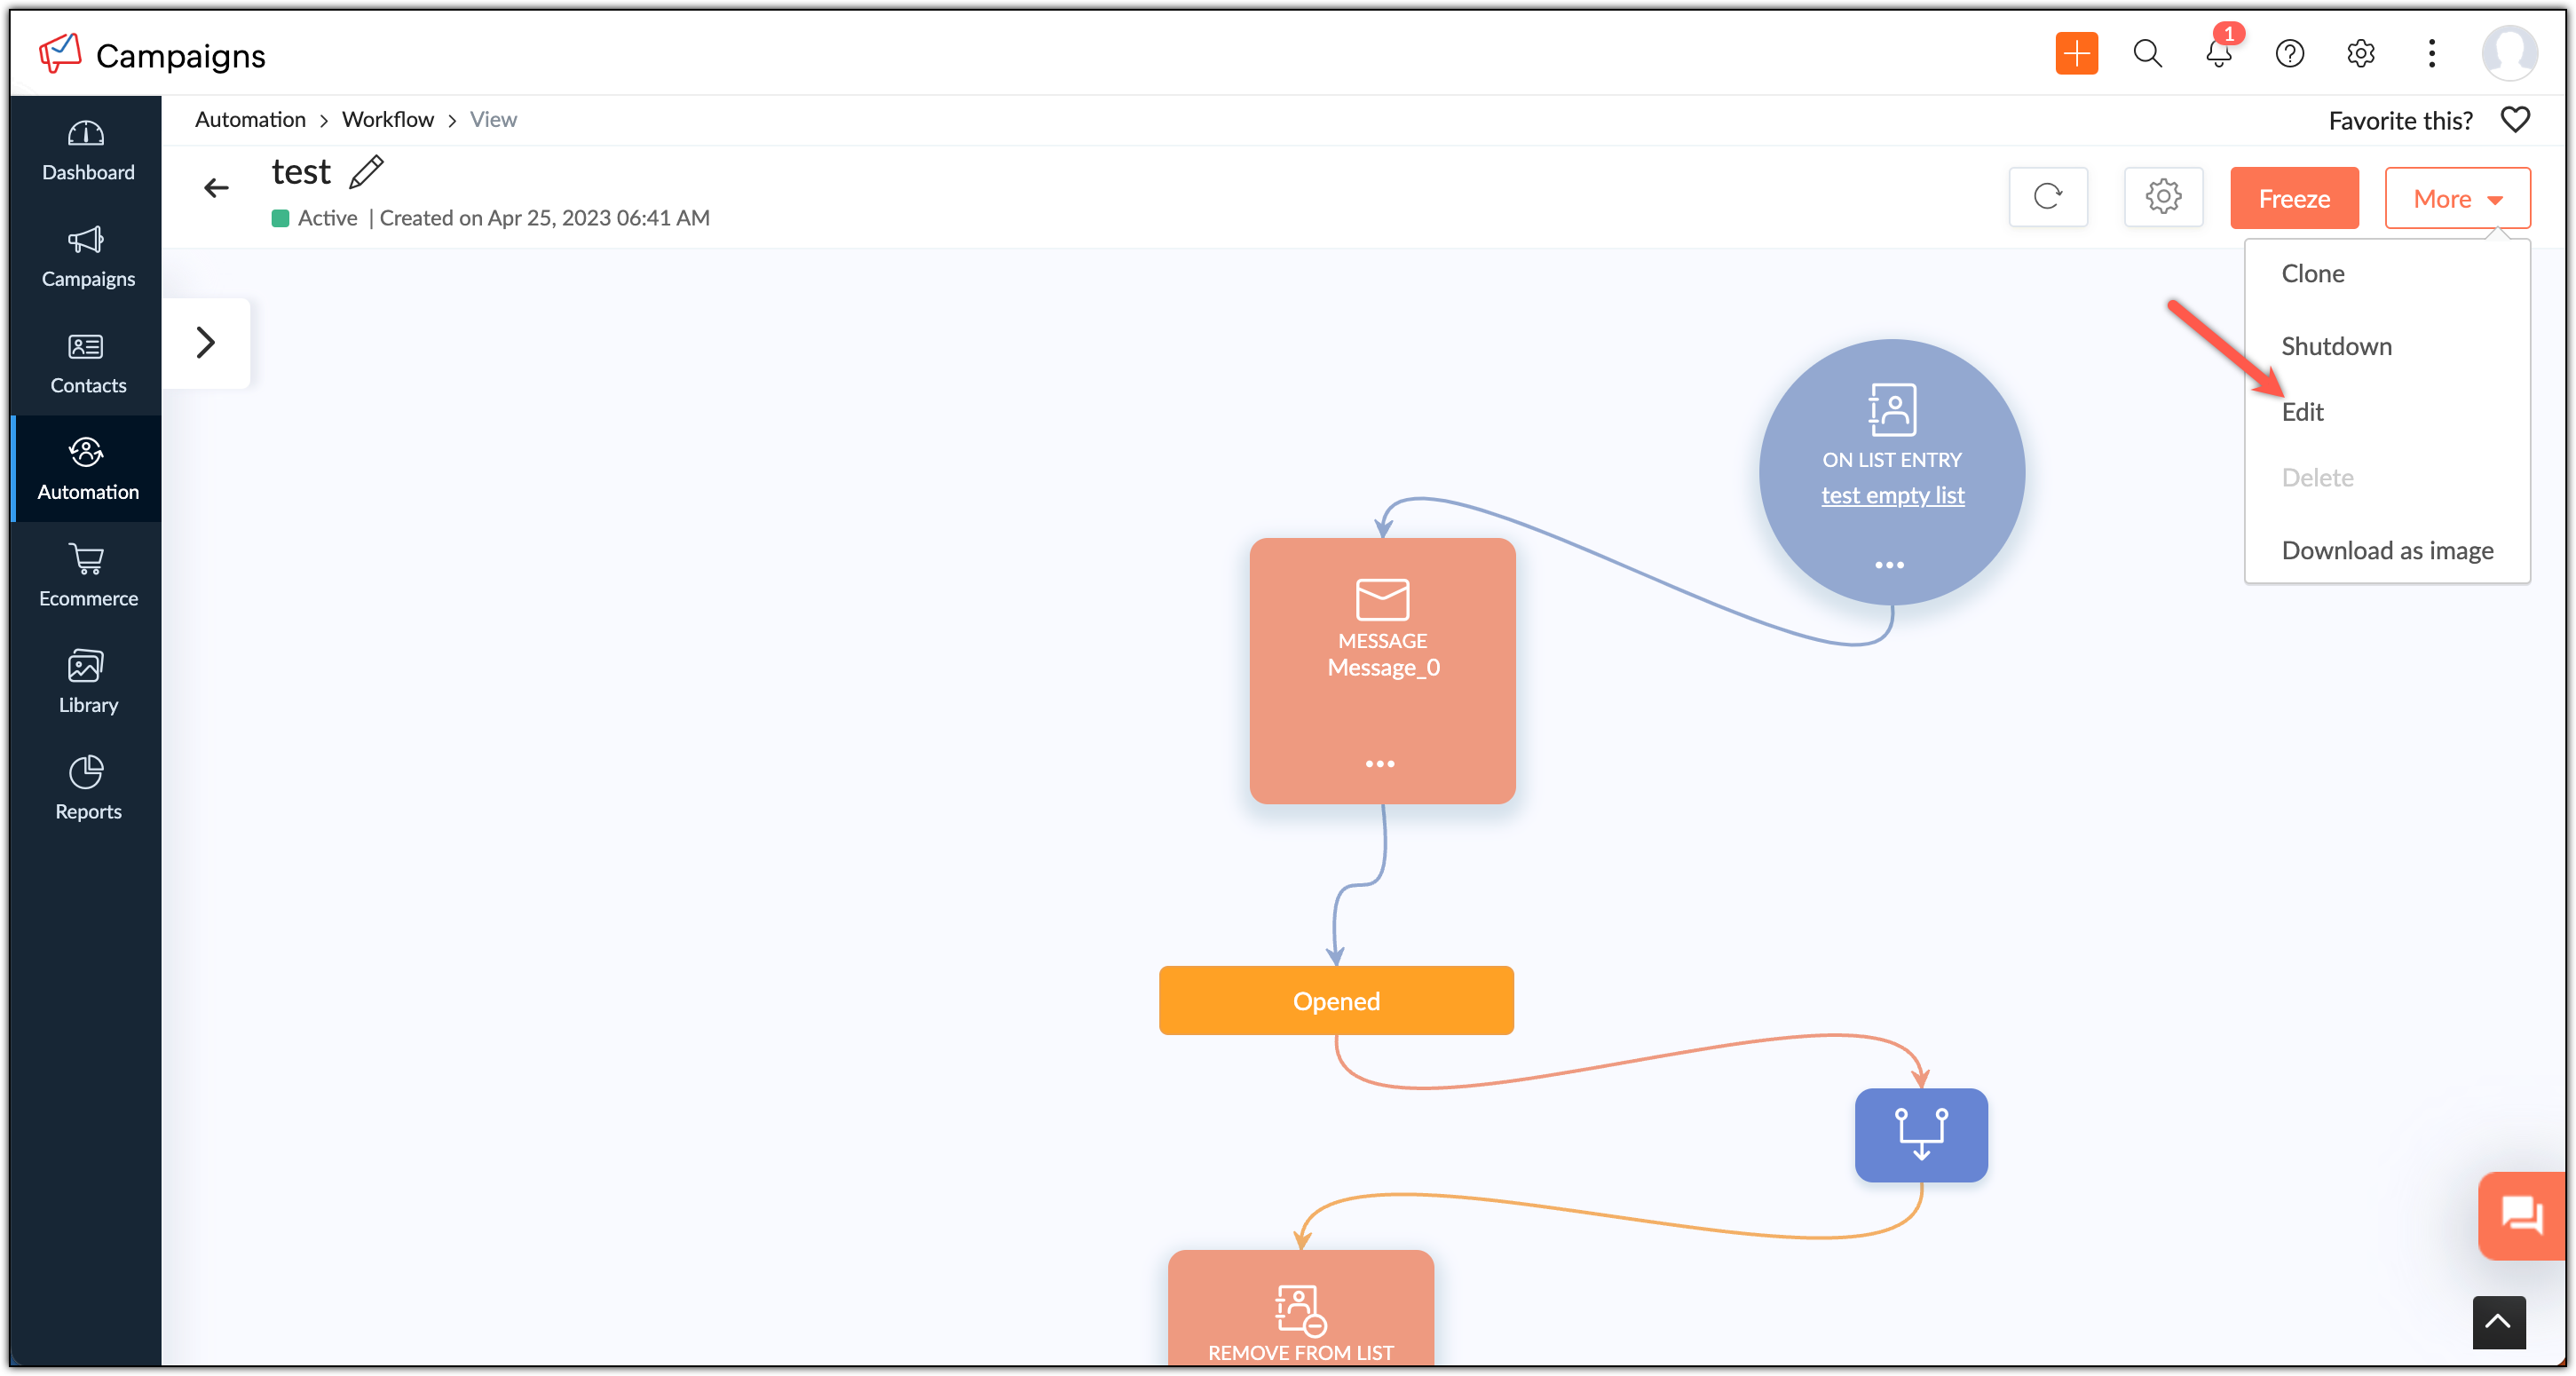Open notifications bell

[x=2218, y=54]
